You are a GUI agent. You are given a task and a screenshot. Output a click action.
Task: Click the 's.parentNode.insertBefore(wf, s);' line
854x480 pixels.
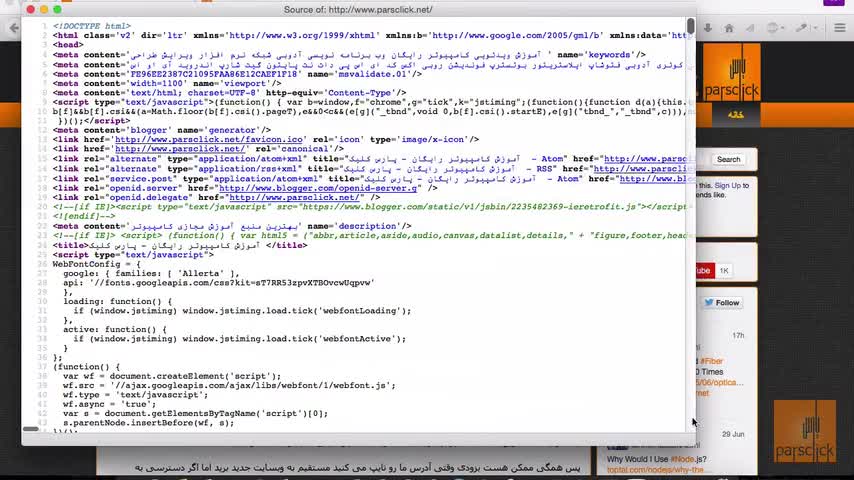click(x=149, y=423)
